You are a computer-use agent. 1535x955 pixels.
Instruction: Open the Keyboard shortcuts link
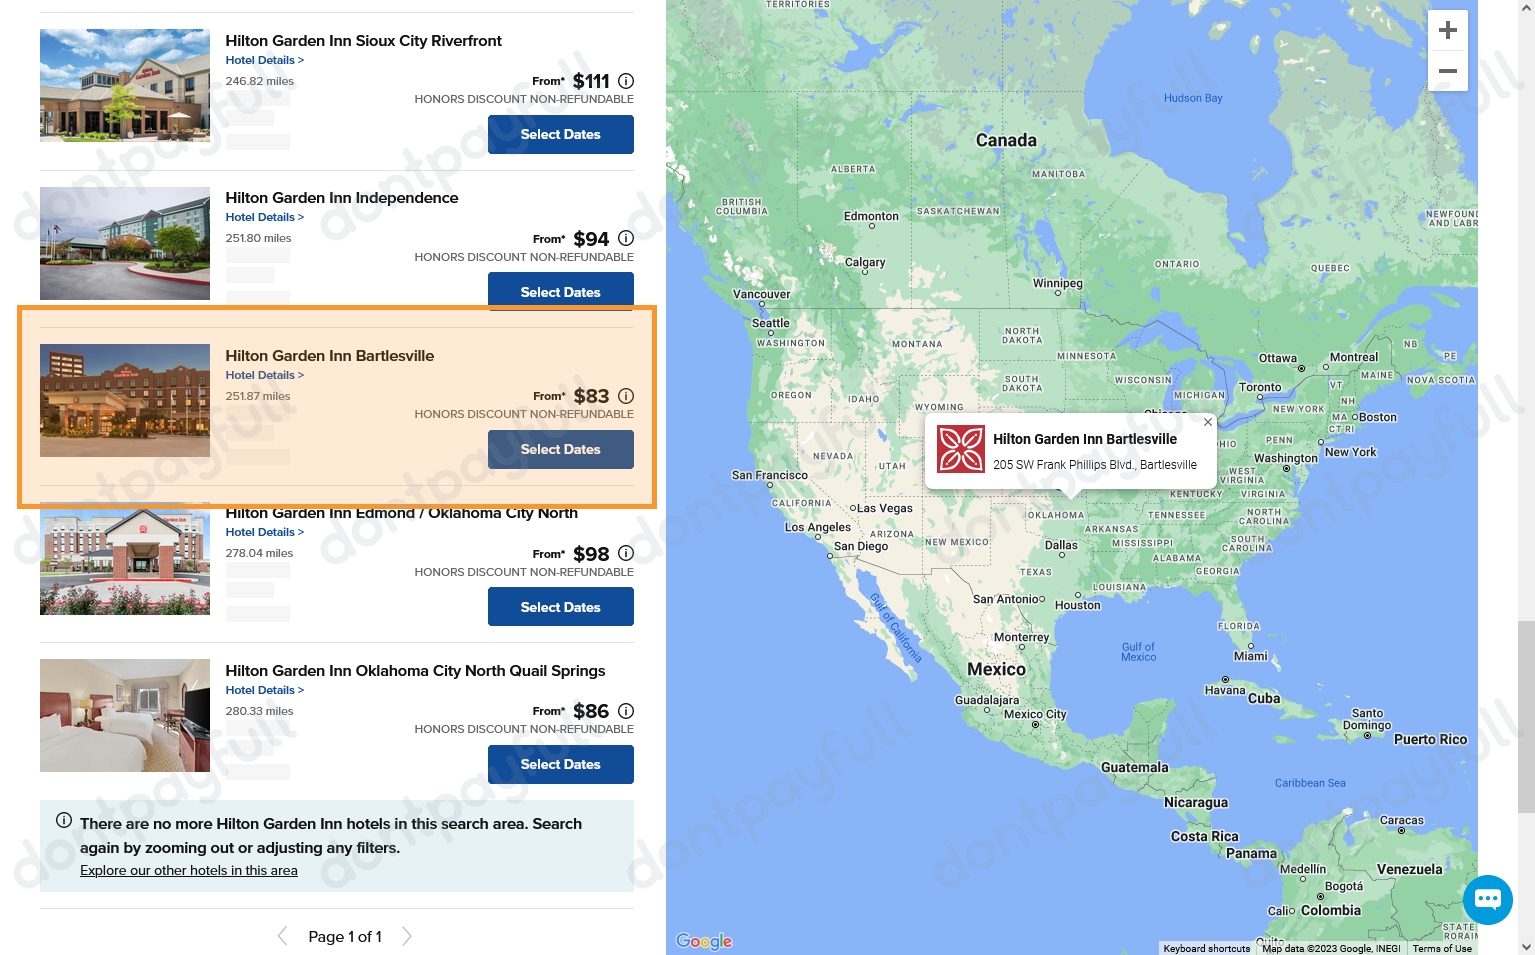(x=1206, y=948)
